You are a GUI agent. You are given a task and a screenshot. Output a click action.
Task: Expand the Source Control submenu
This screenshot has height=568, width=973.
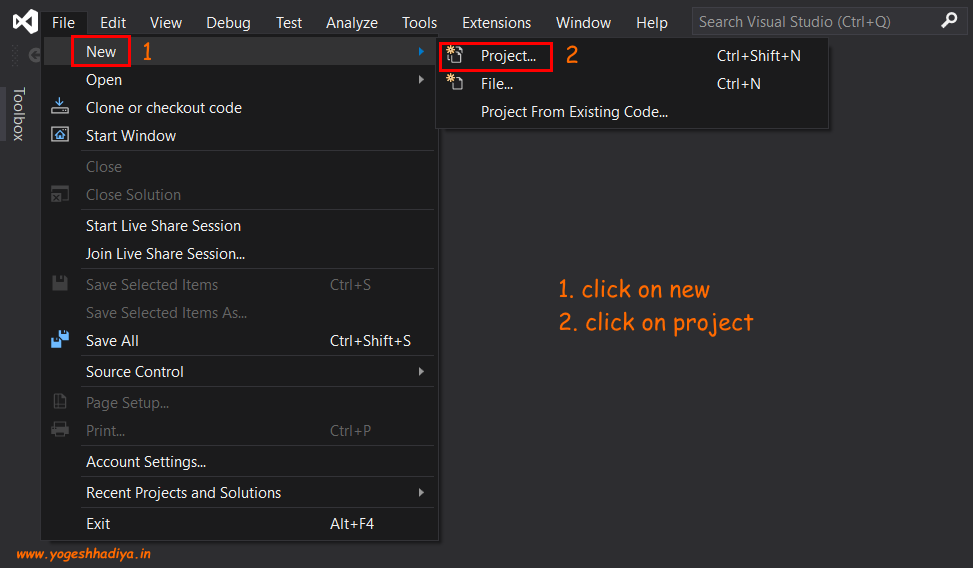tap(422, 372)
